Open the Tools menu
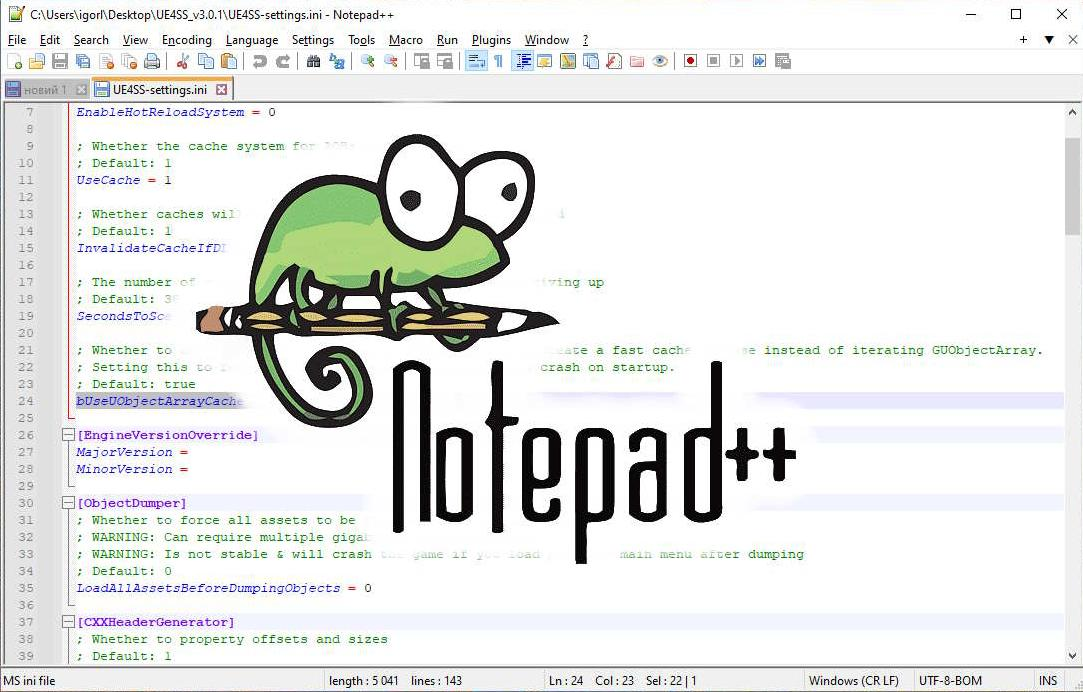Viewport: 1083px width, 692px height. pos(361,40)
